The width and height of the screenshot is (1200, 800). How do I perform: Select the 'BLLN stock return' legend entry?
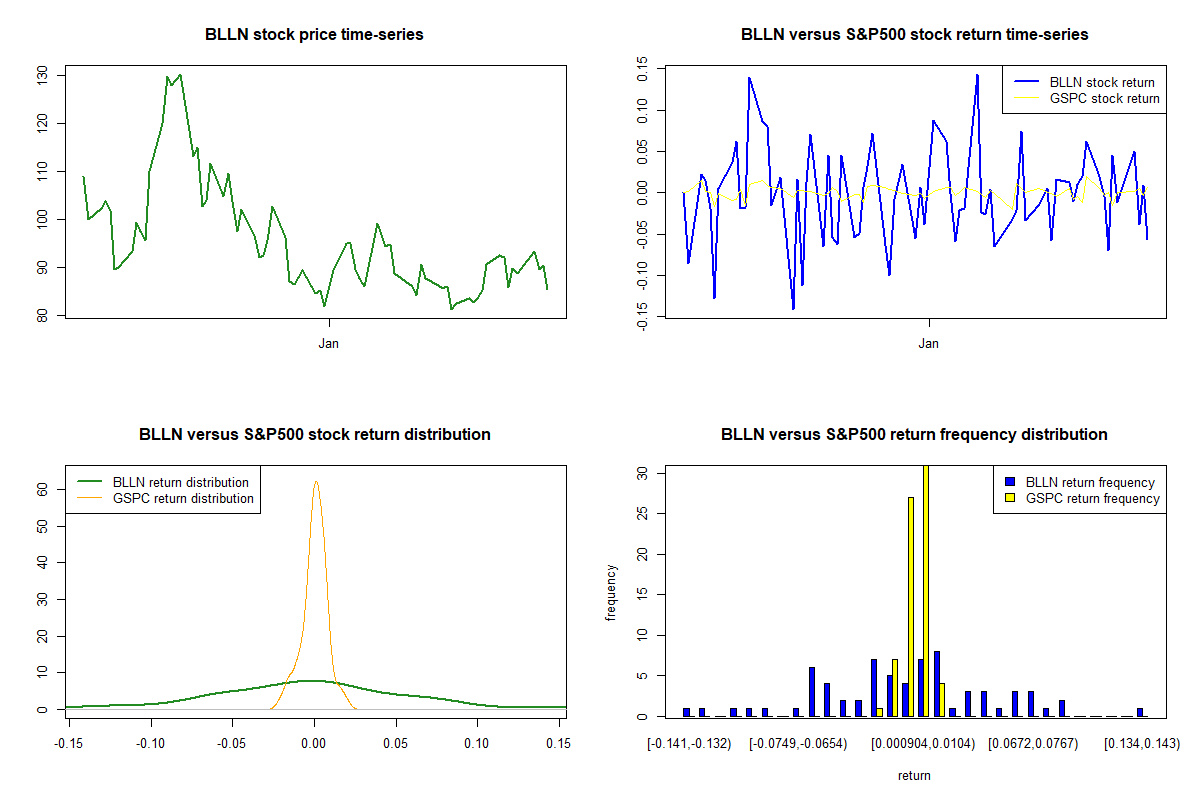point(1101,83)
